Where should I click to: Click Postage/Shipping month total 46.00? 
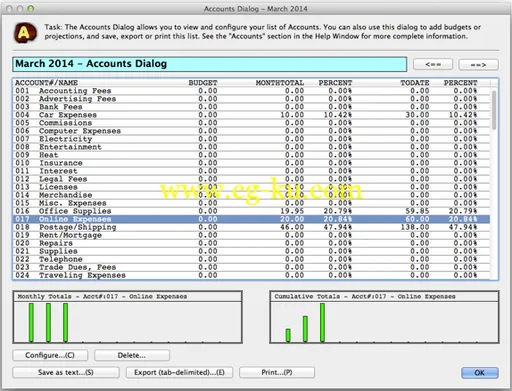292,227
